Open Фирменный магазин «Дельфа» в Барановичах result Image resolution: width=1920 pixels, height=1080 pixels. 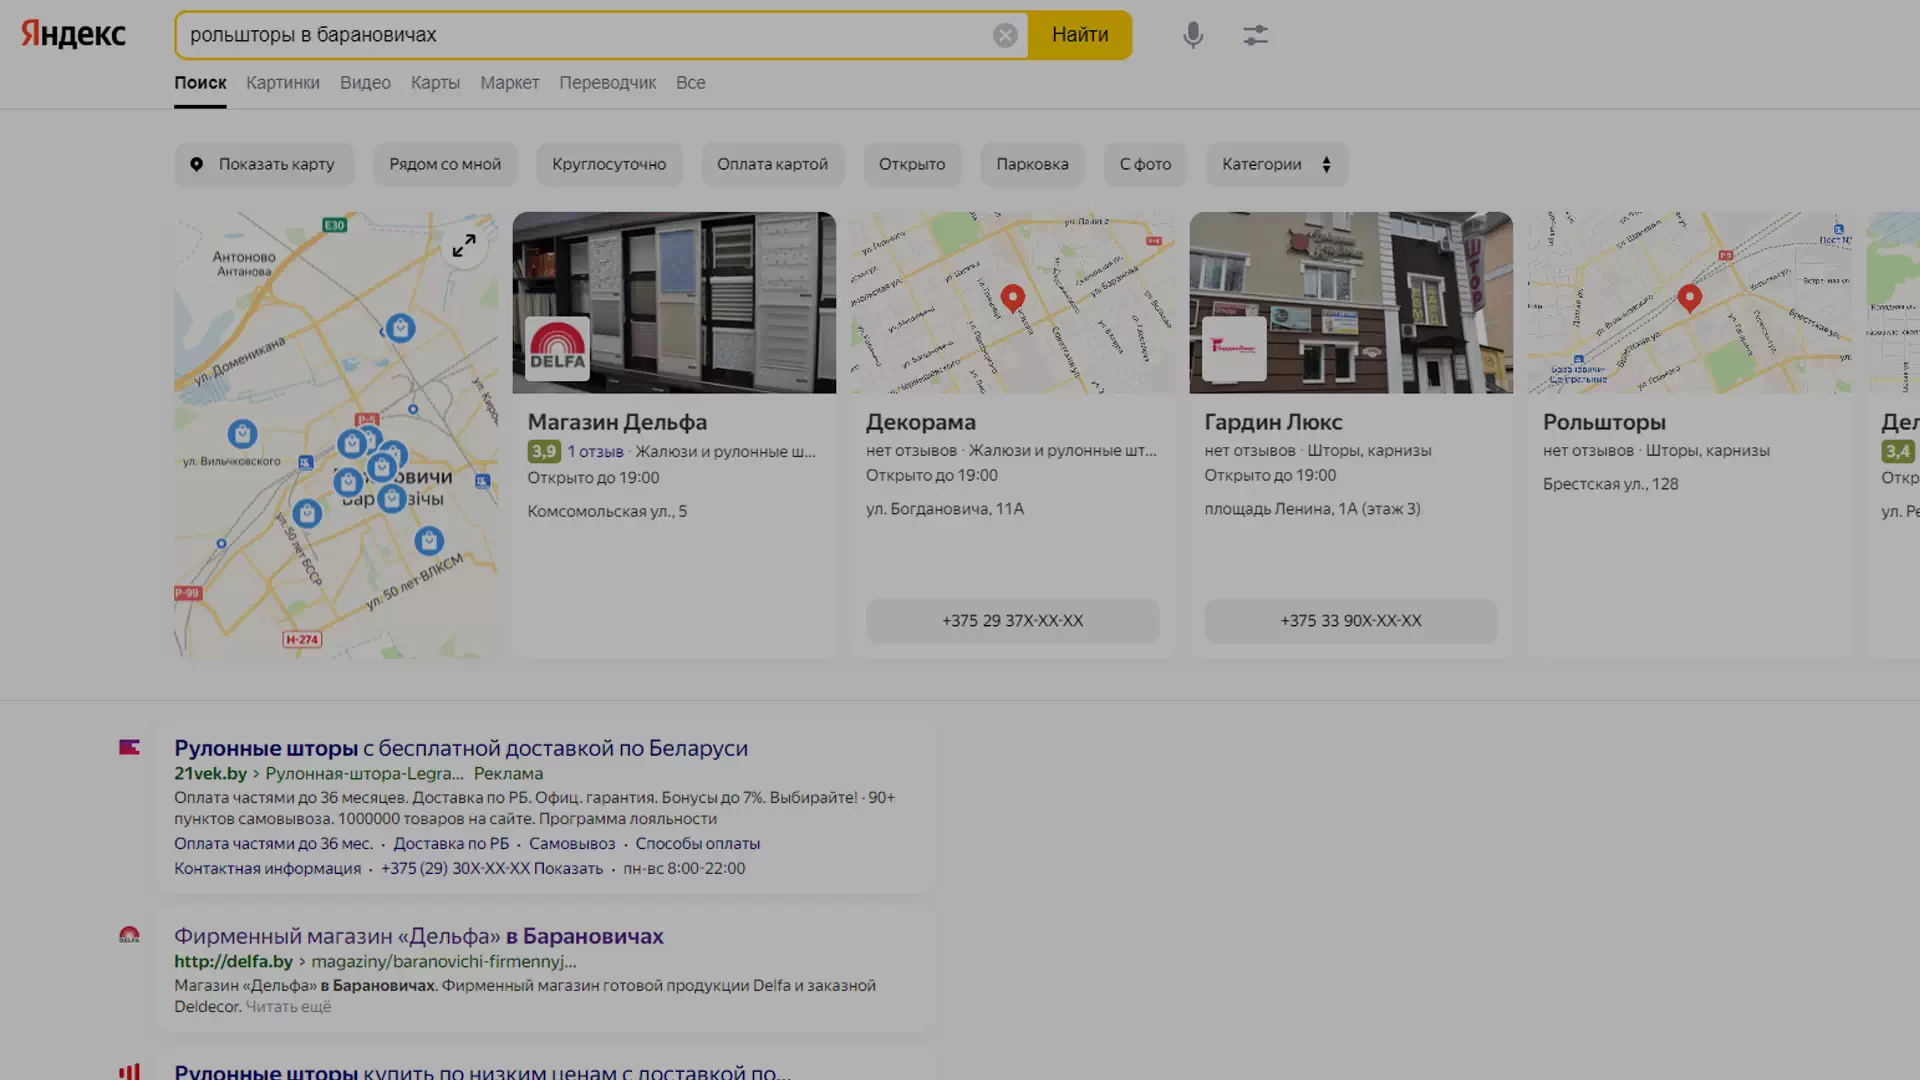pyautogui.click(x=419, y=936)
